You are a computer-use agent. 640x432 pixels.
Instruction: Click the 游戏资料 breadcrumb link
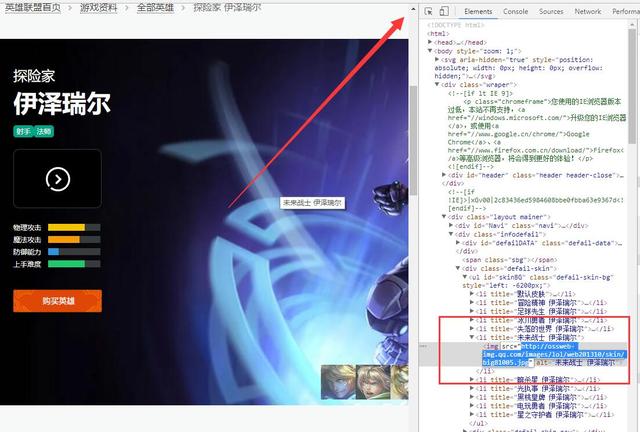click(x=98, y=7)
